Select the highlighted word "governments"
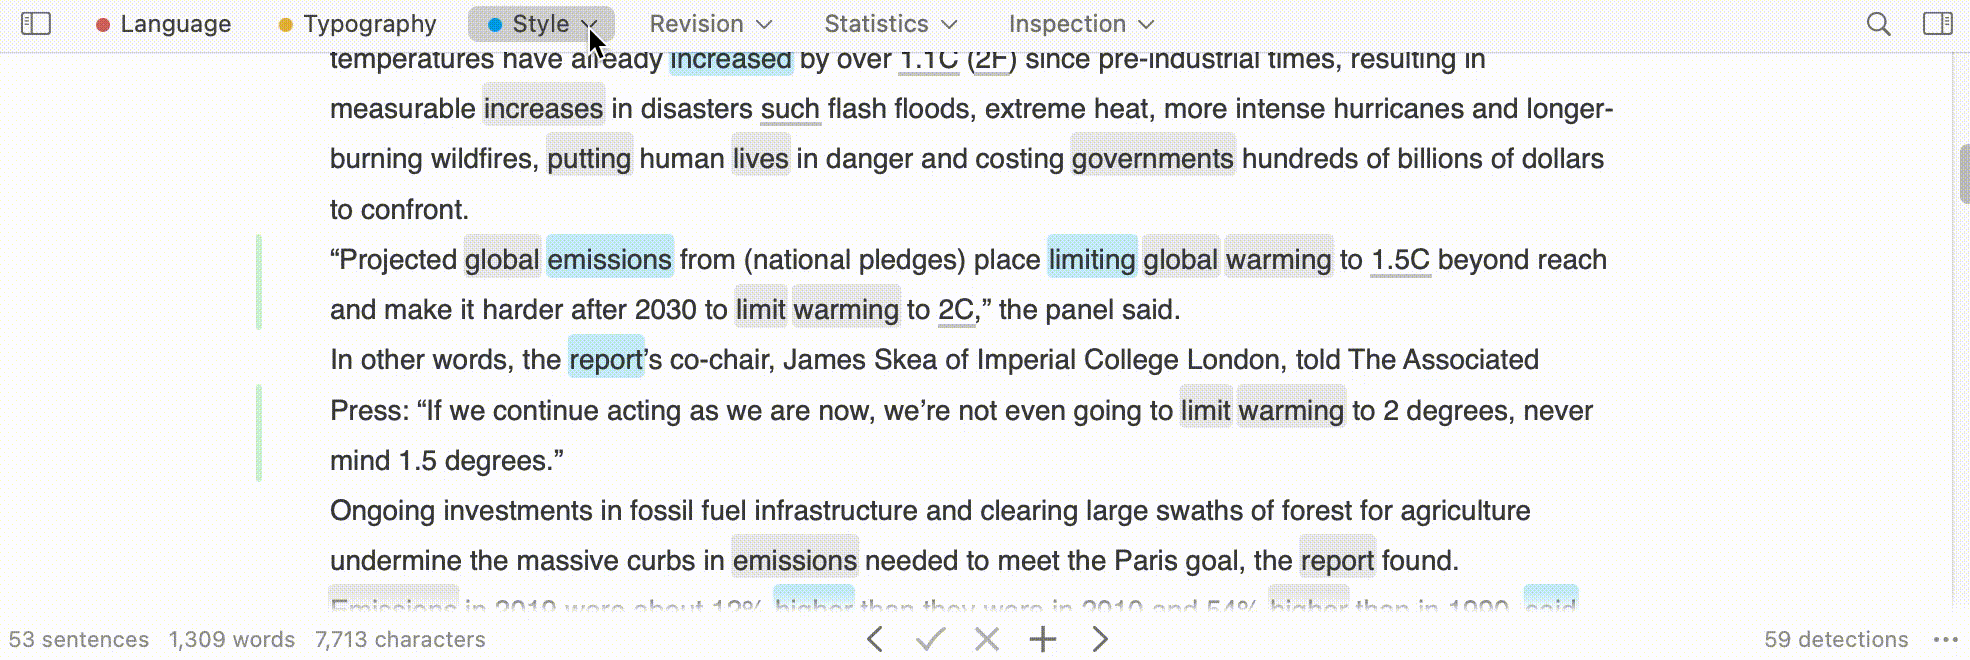Image resolution: width=1970 pixels, height=660 pixels. (1153, 158)
